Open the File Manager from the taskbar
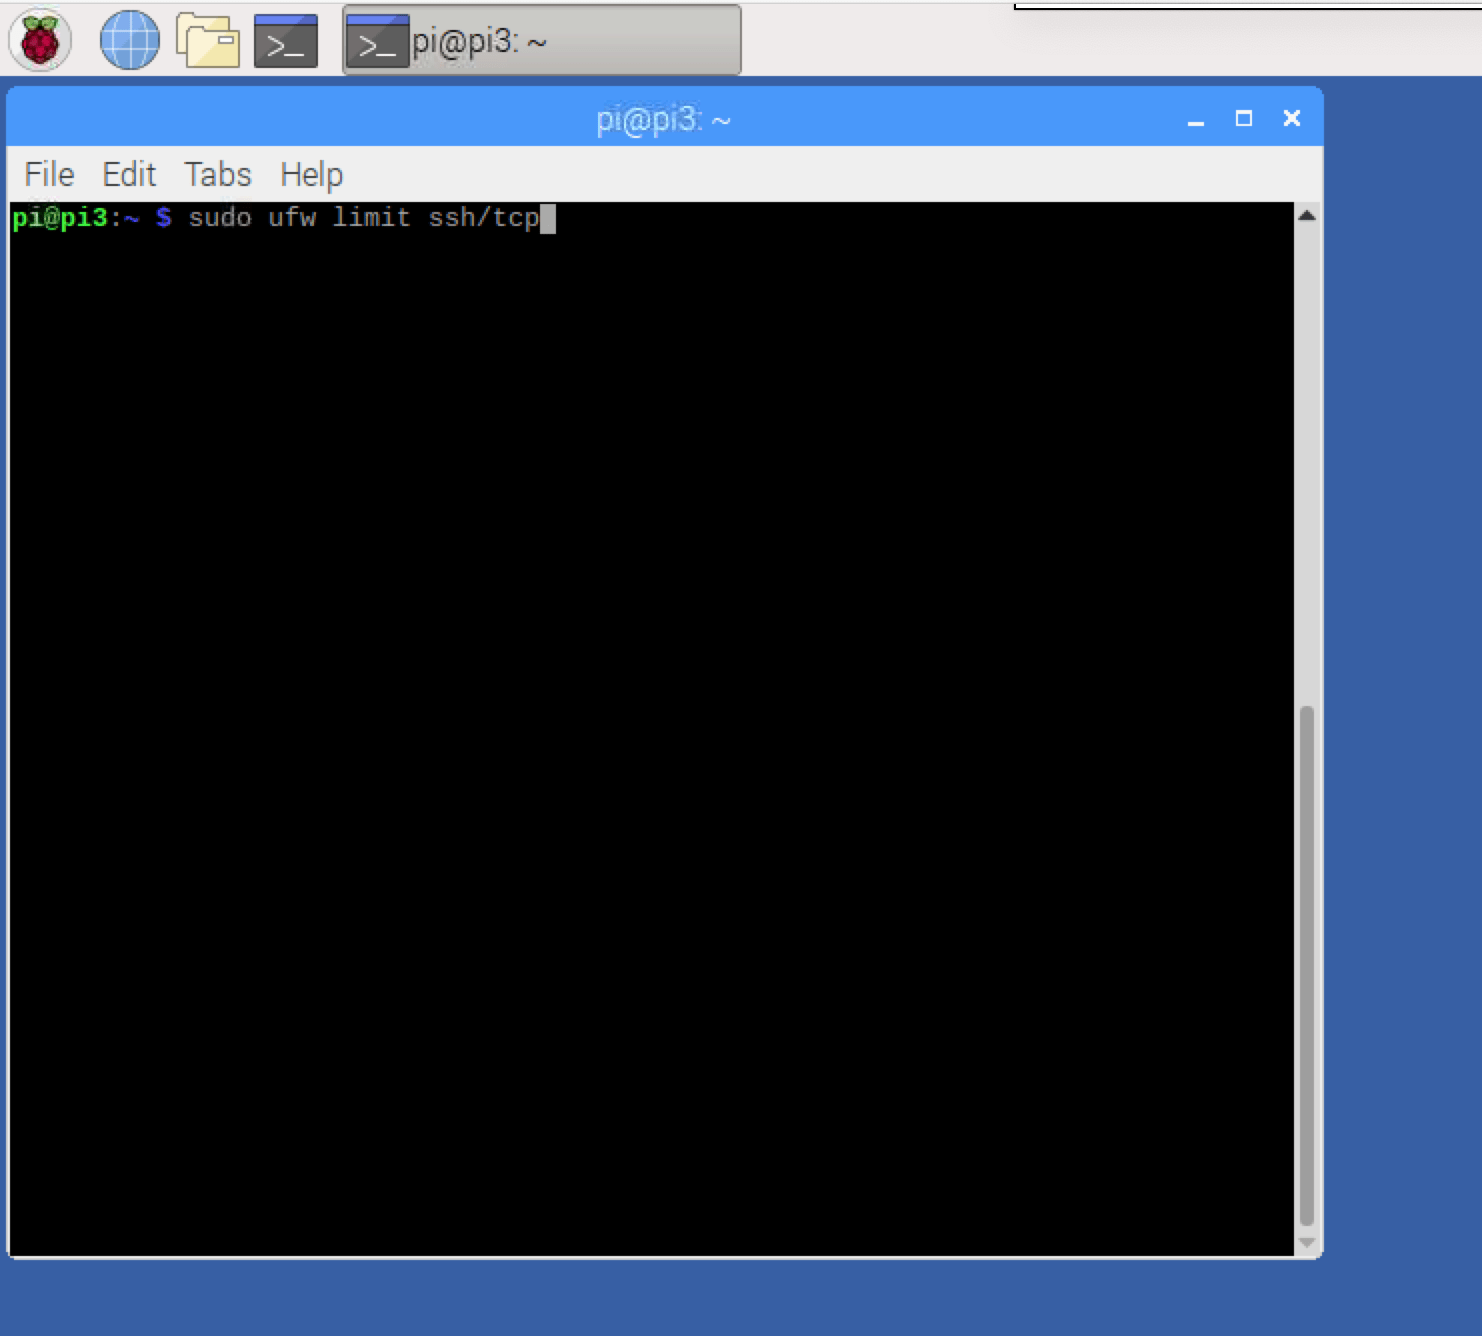This screenshot has width=1482, height=1336. coord(210,40)
